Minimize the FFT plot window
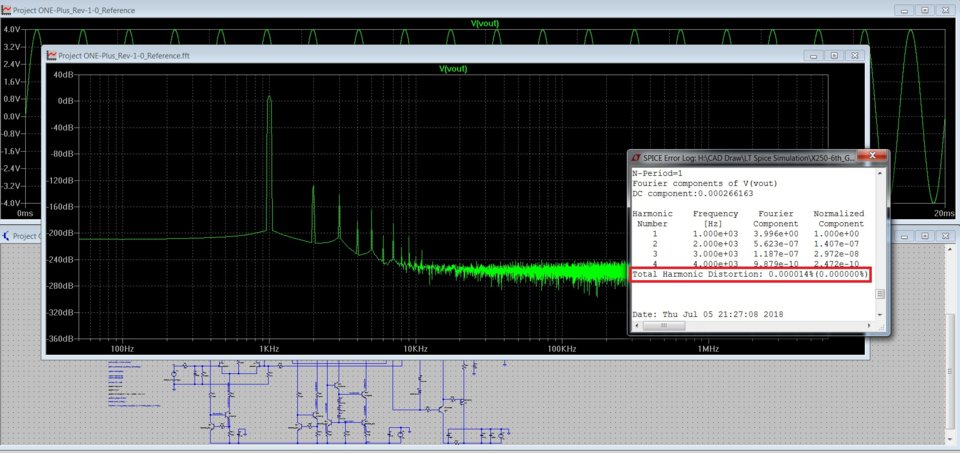Viewport: 960px width, 453px height. tap(814, 56)
